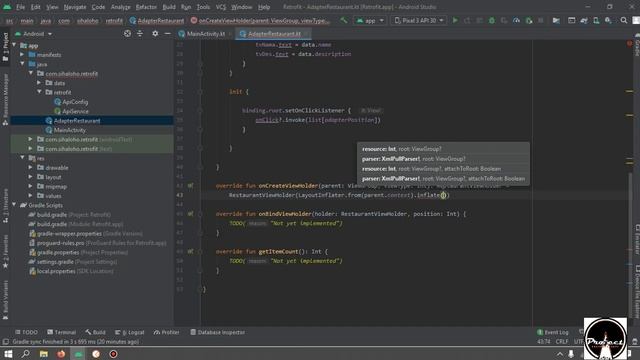The height and width of the screenshot is (360, 640).
Task: Open Project panel settings gear
Action: point(155,33)
